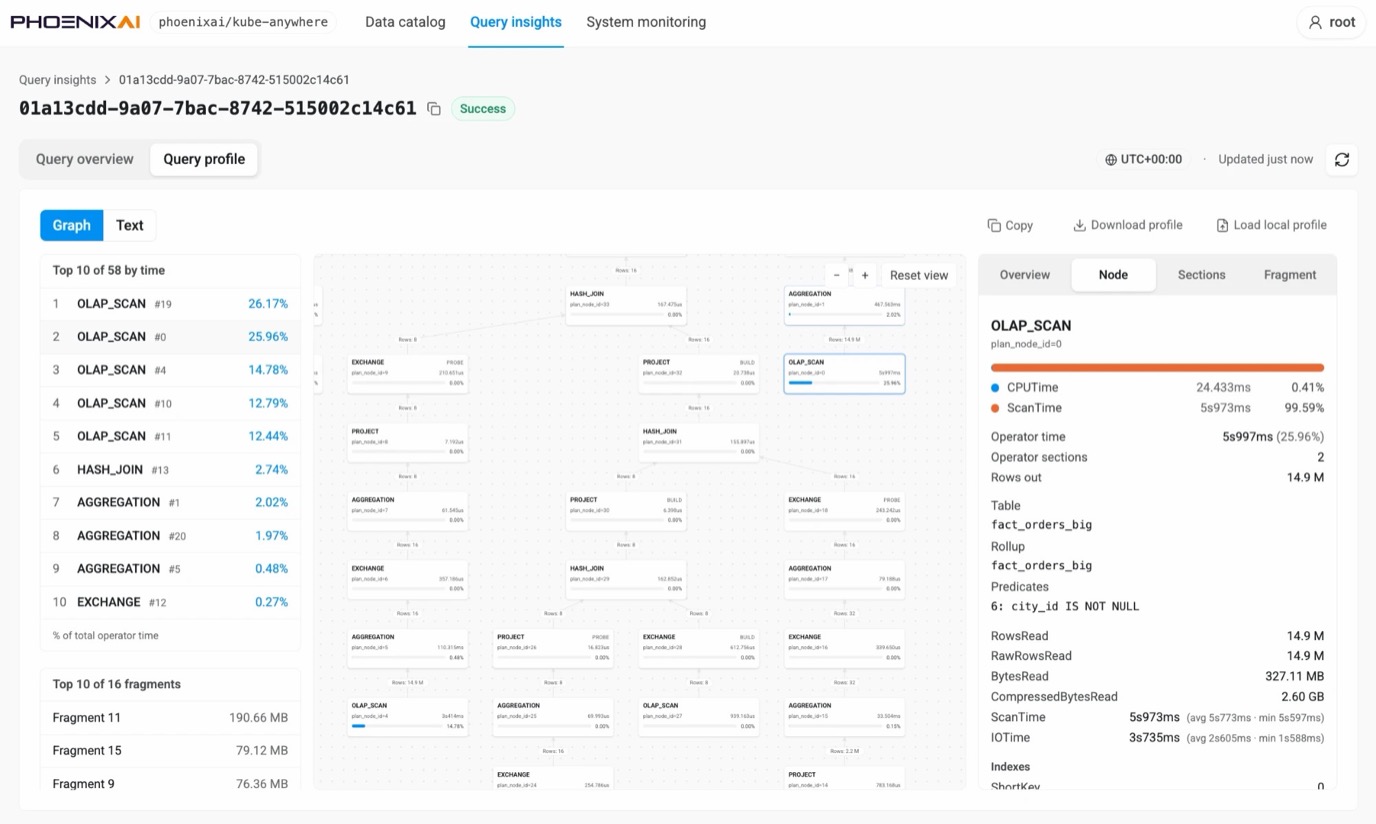
Task: Select OLAP_SCAN #0 in the top operators list
Action: pyautogui.click(x=170, y=337)
